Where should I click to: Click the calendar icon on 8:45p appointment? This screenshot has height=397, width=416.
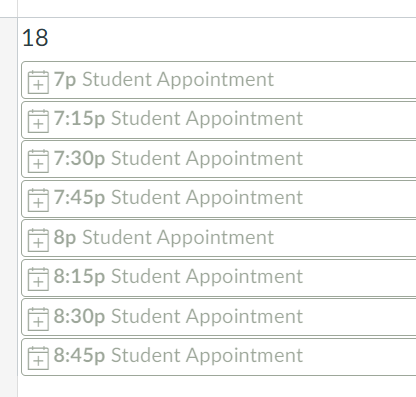coord(38,358)
